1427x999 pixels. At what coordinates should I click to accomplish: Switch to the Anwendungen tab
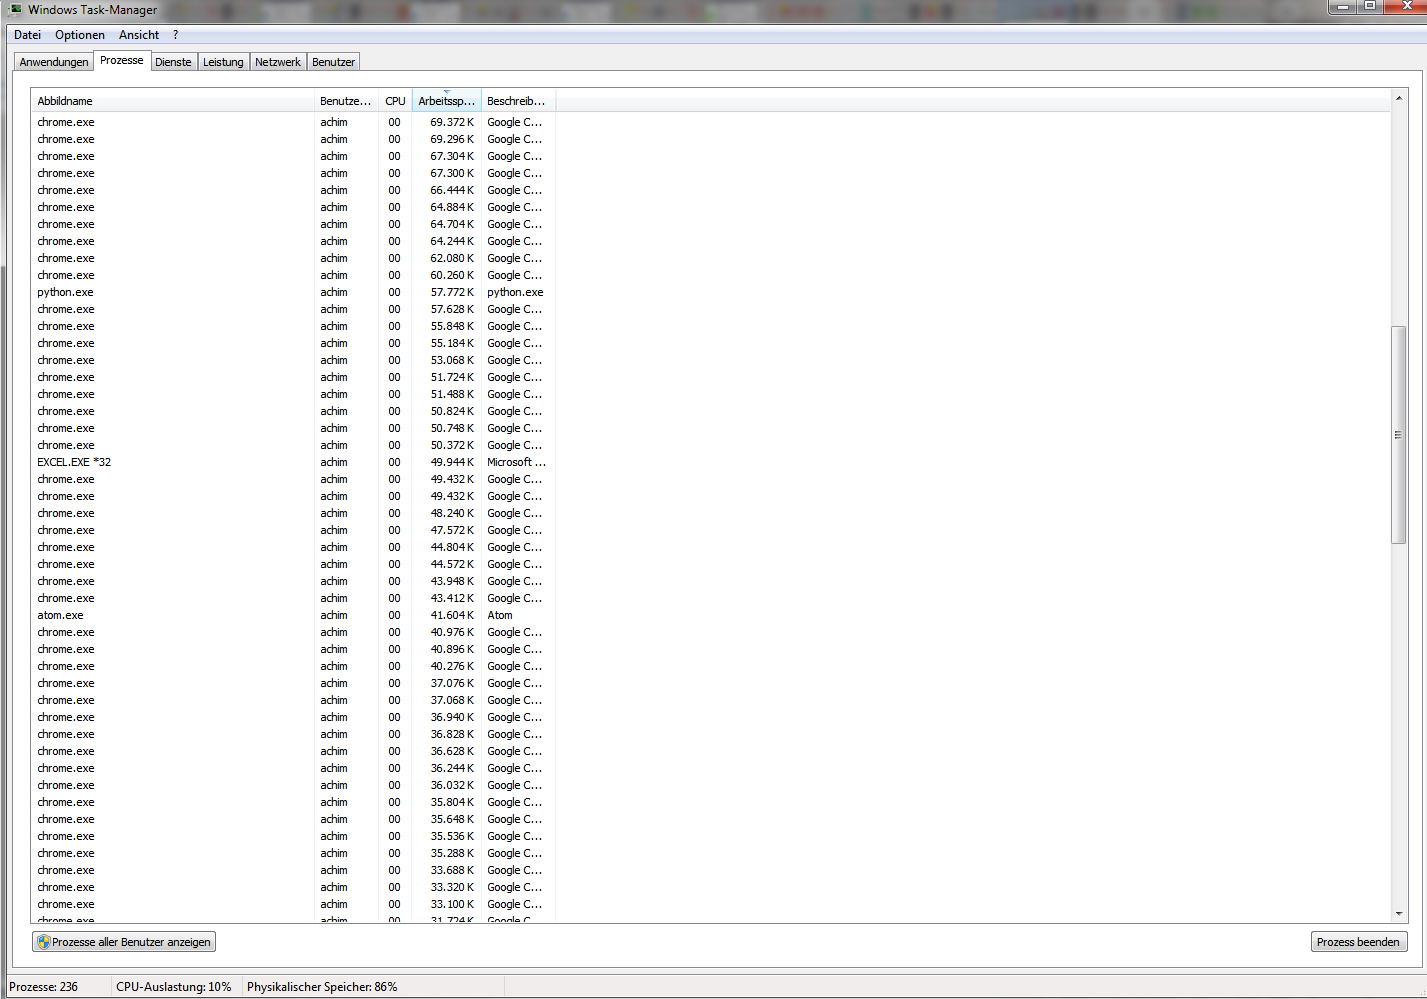(x=54, y=62)
